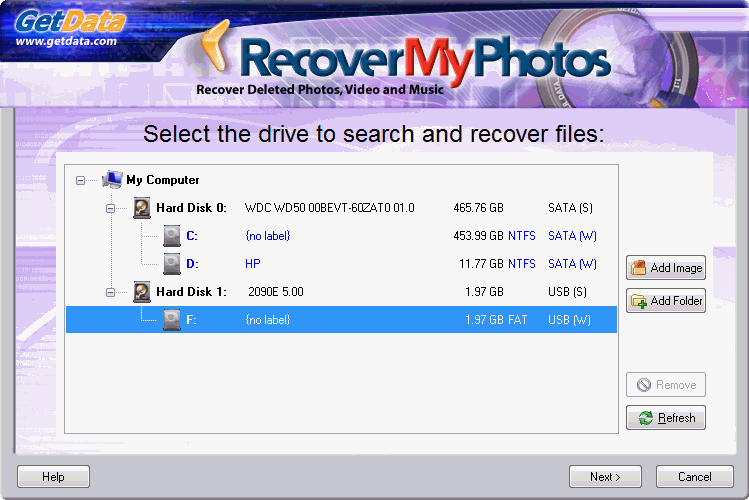Click '{no label}' on the C: row
Viewport: 749px width, 500px height.
pos(268,236)
